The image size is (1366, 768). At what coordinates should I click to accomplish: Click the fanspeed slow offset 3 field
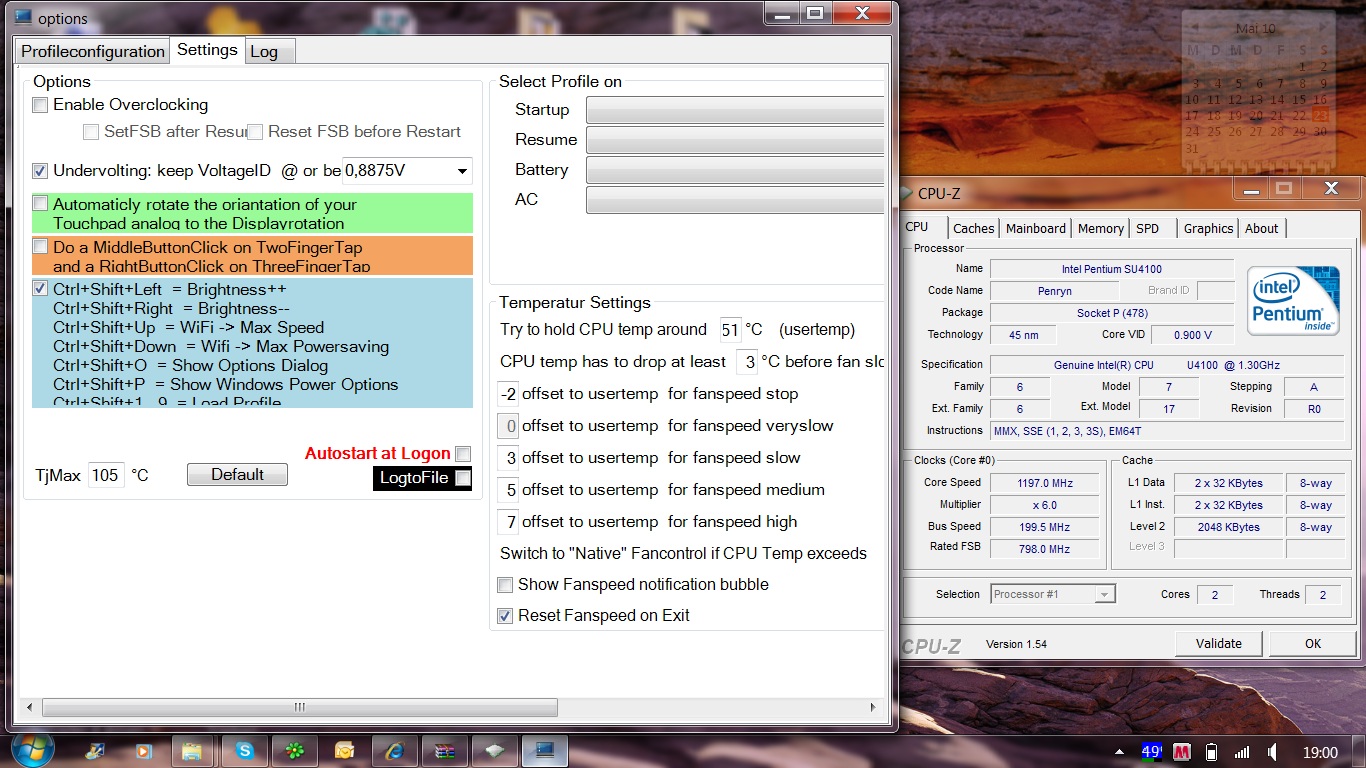[x=509, y=458]
